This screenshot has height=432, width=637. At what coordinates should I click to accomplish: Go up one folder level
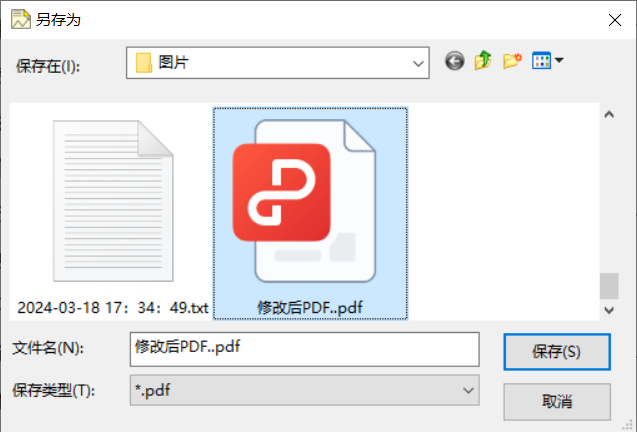coord(483,61)
